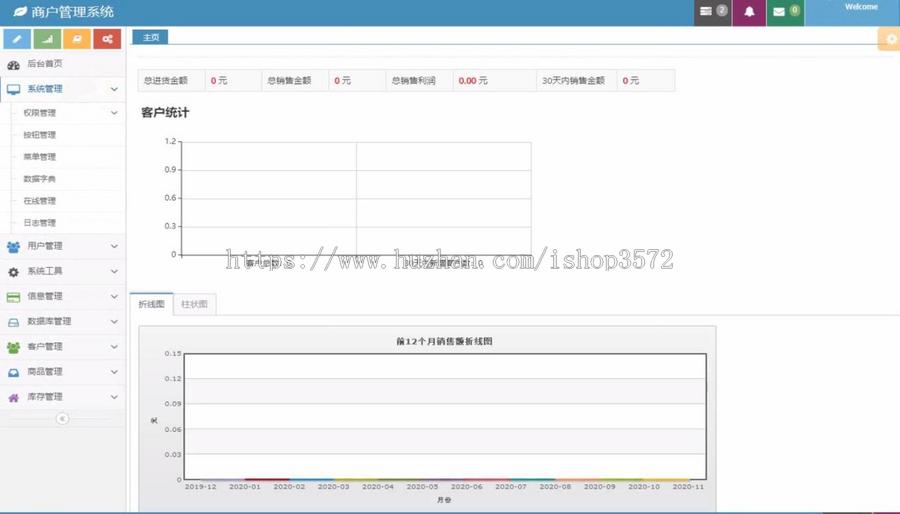
Task: Click the 0.00 元 profit value
Action: (x=473, y=81)
